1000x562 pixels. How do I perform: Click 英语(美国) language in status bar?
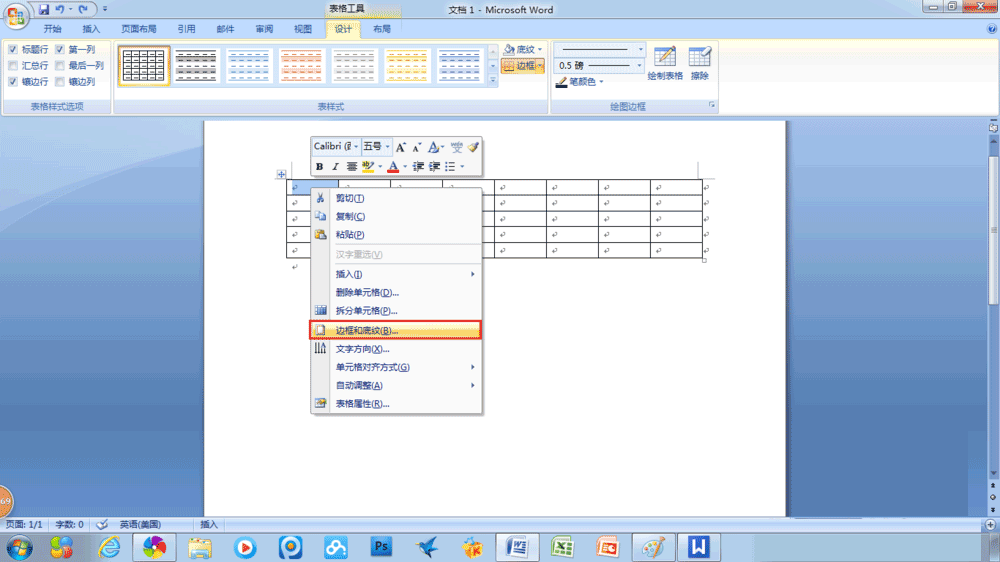140,524
